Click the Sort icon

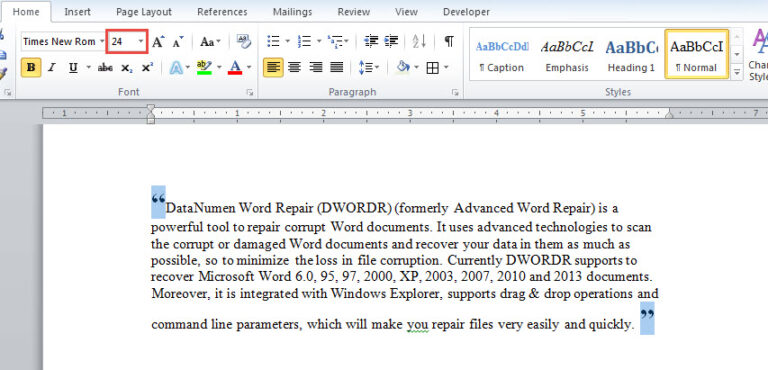pos(419,42)
